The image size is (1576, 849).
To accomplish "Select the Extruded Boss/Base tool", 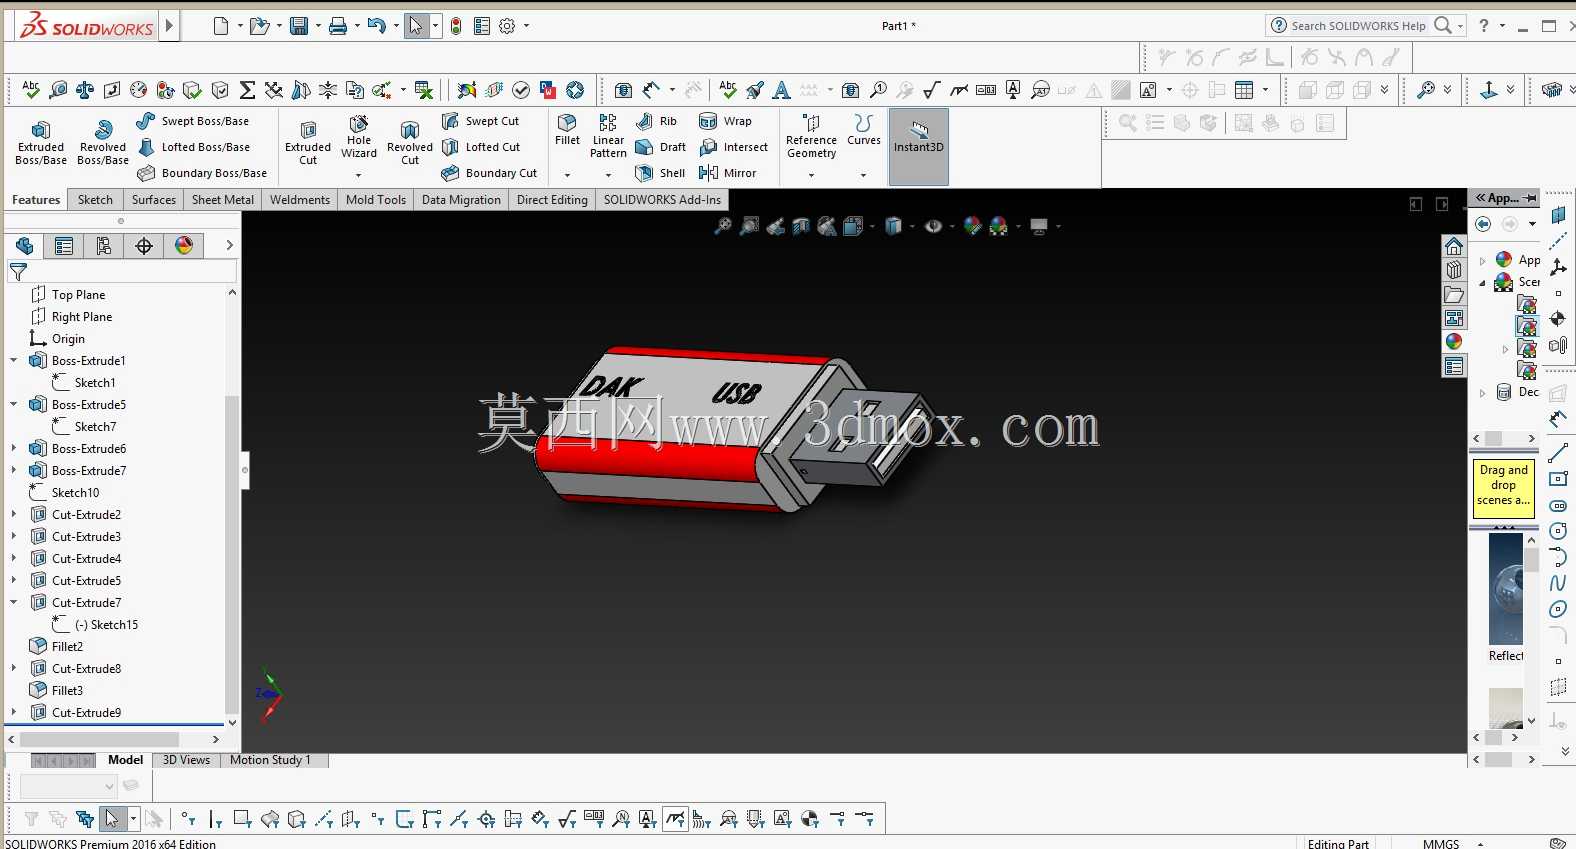I will coord(41,143).
